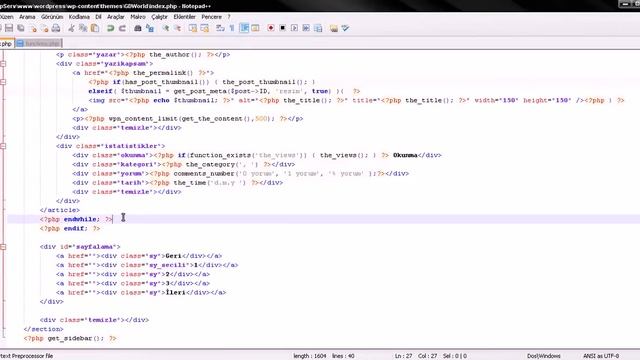Viewport: 640px width, 360px height.
Task: Click the Save All files icon
Action: point(21,28)
